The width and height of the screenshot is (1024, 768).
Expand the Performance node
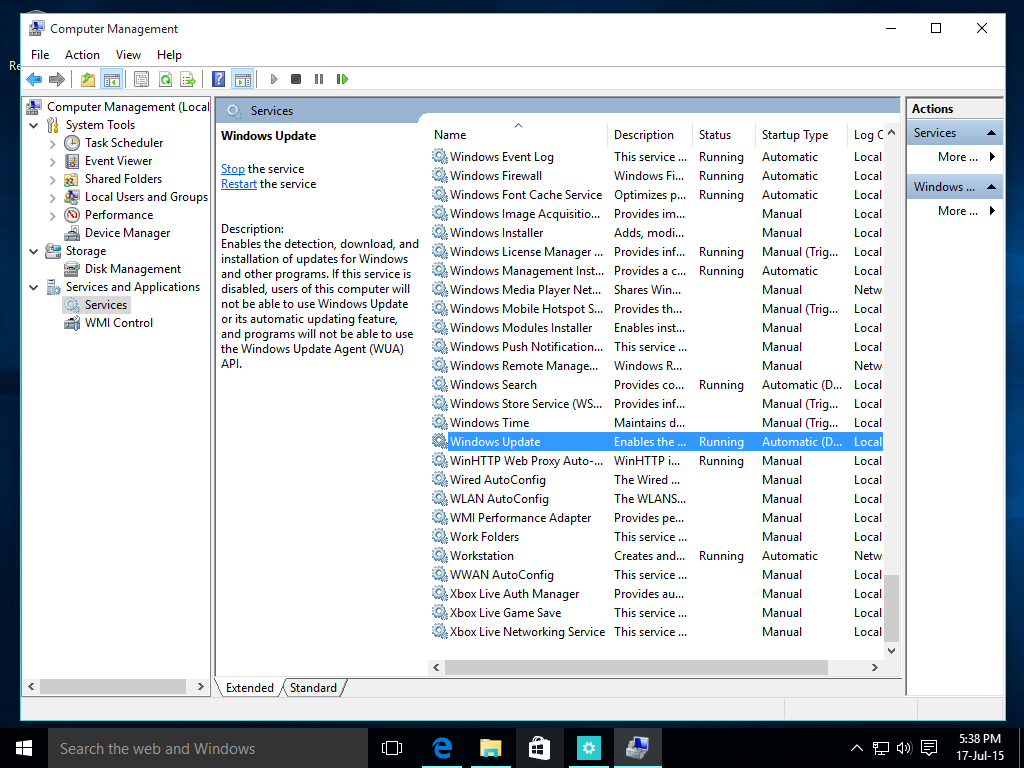(53, 216)
